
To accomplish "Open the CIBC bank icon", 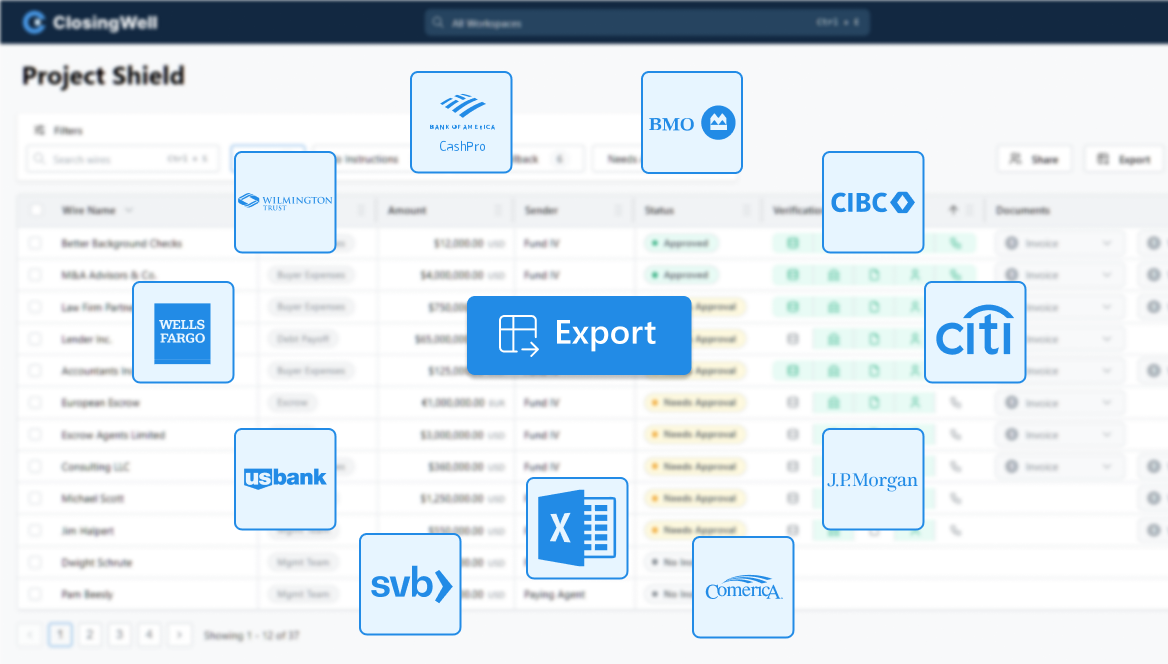I will click(872, 201).
